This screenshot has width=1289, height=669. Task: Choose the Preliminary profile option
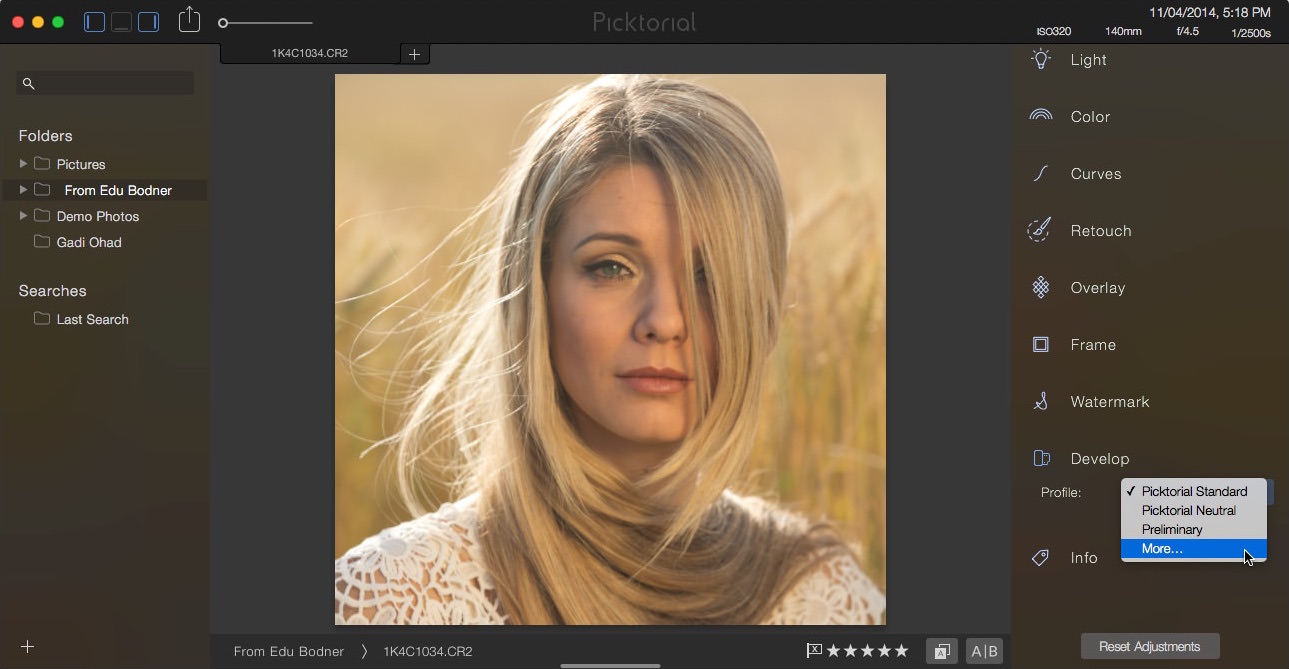pos(1194,529)
